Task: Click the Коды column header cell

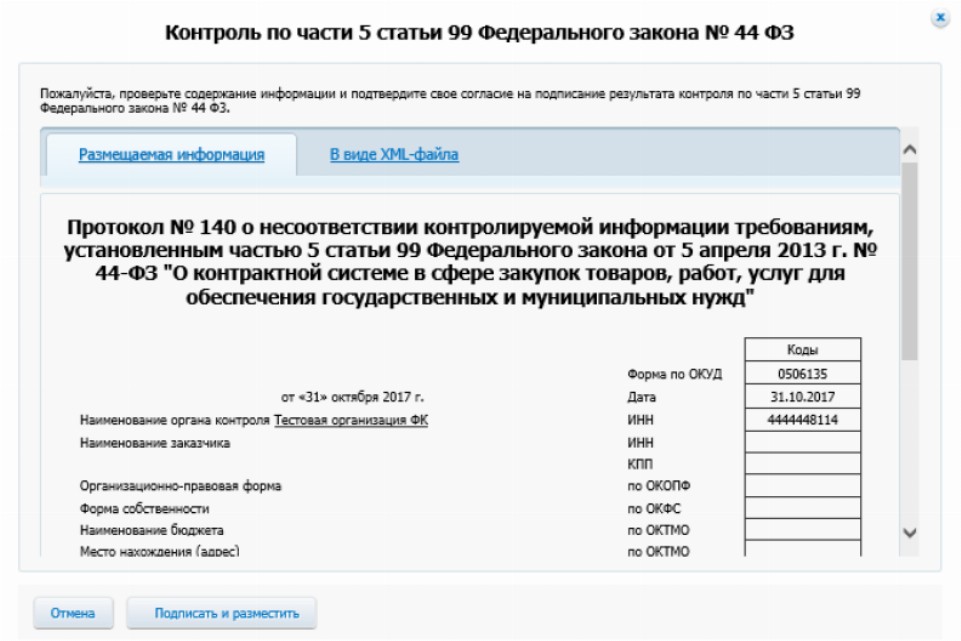Action: click(802, 351)
